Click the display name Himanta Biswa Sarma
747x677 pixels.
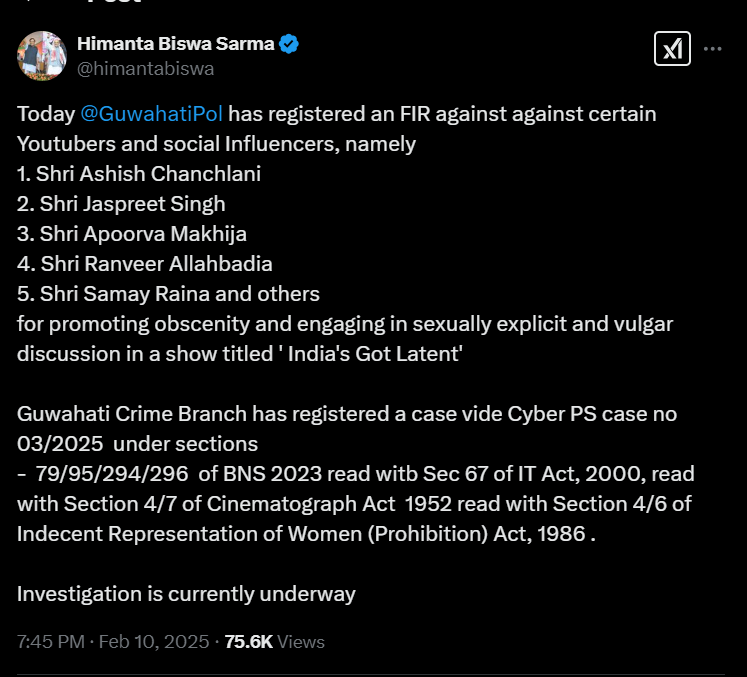[x=176, y=44]
